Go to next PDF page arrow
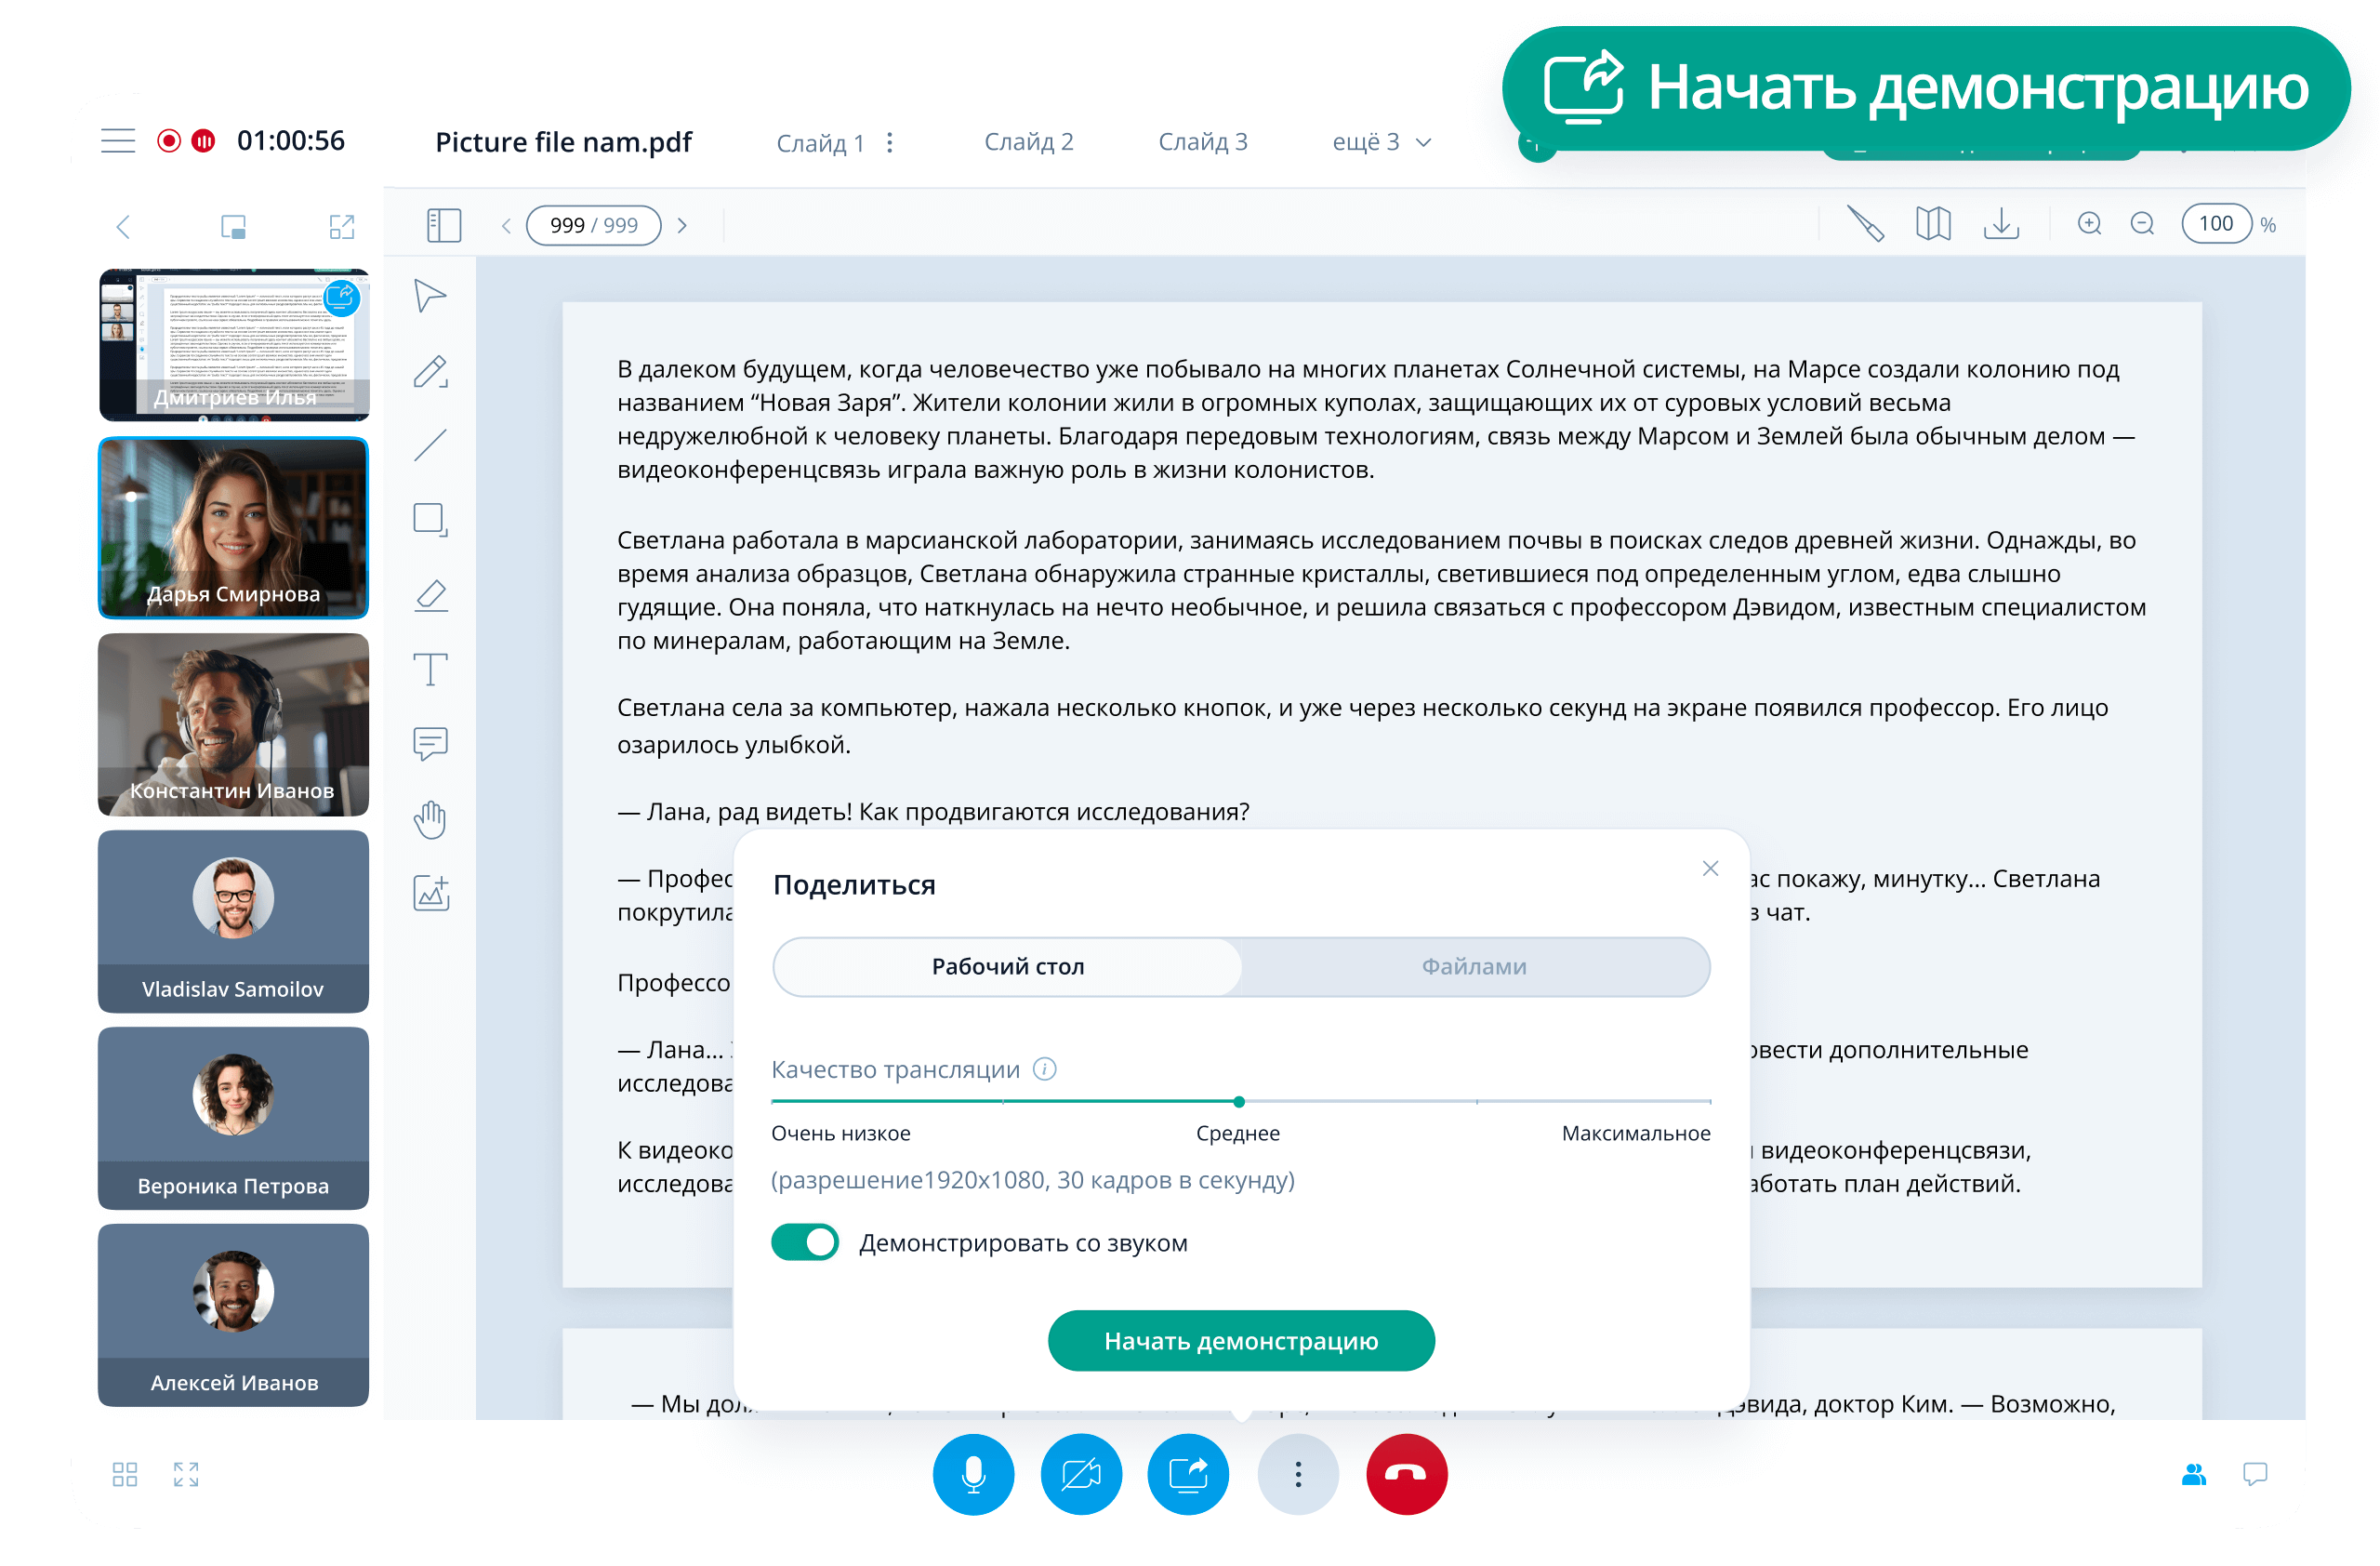The width and height of the screenshot is (2380, 1566). pyautogui.click(x=683, y=226)
